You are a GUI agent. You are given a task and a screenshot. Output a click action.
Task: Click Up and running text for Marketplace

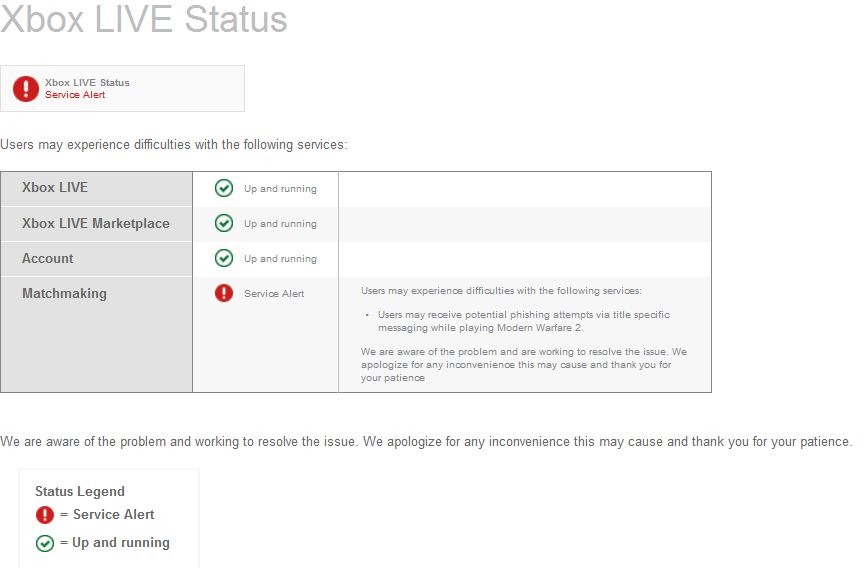point(280,224)
